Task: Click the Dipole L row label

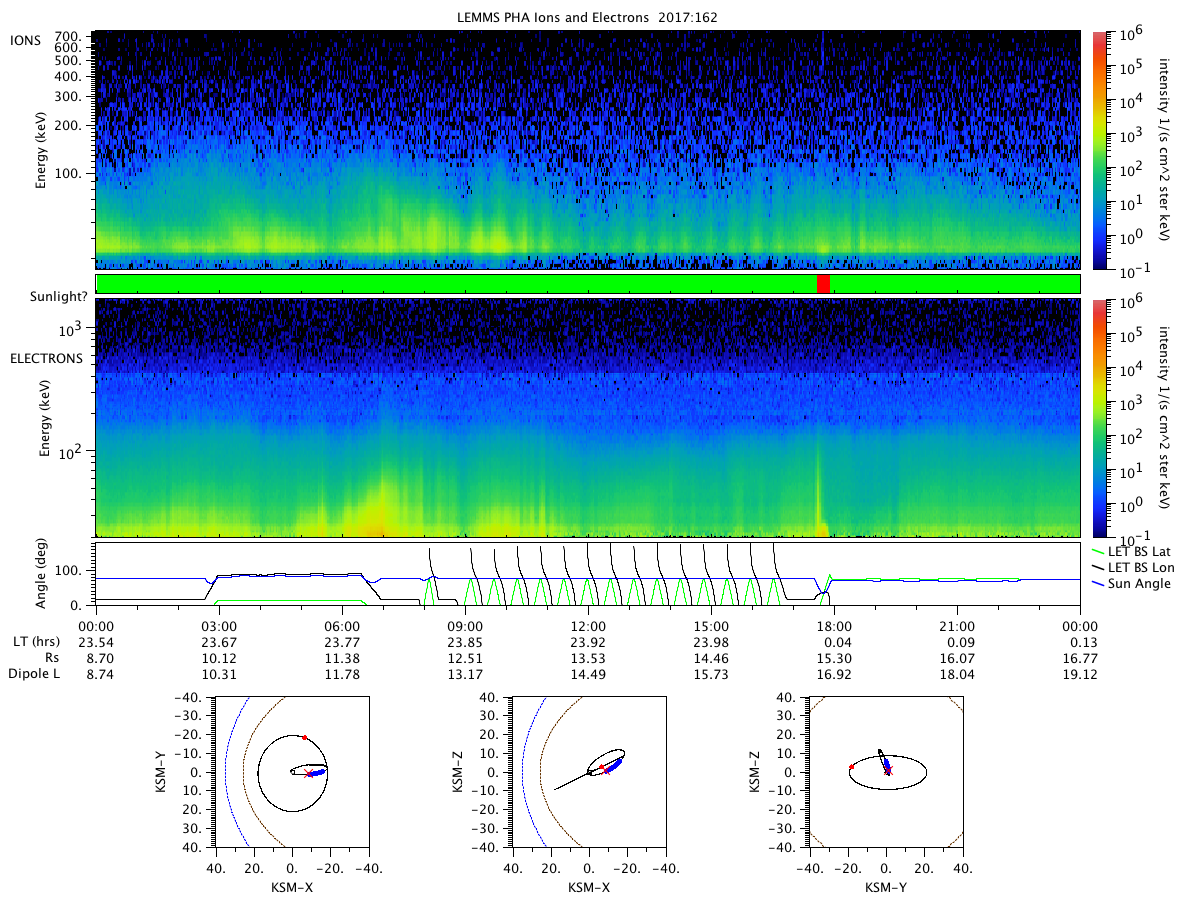Action: click(36, 675)
